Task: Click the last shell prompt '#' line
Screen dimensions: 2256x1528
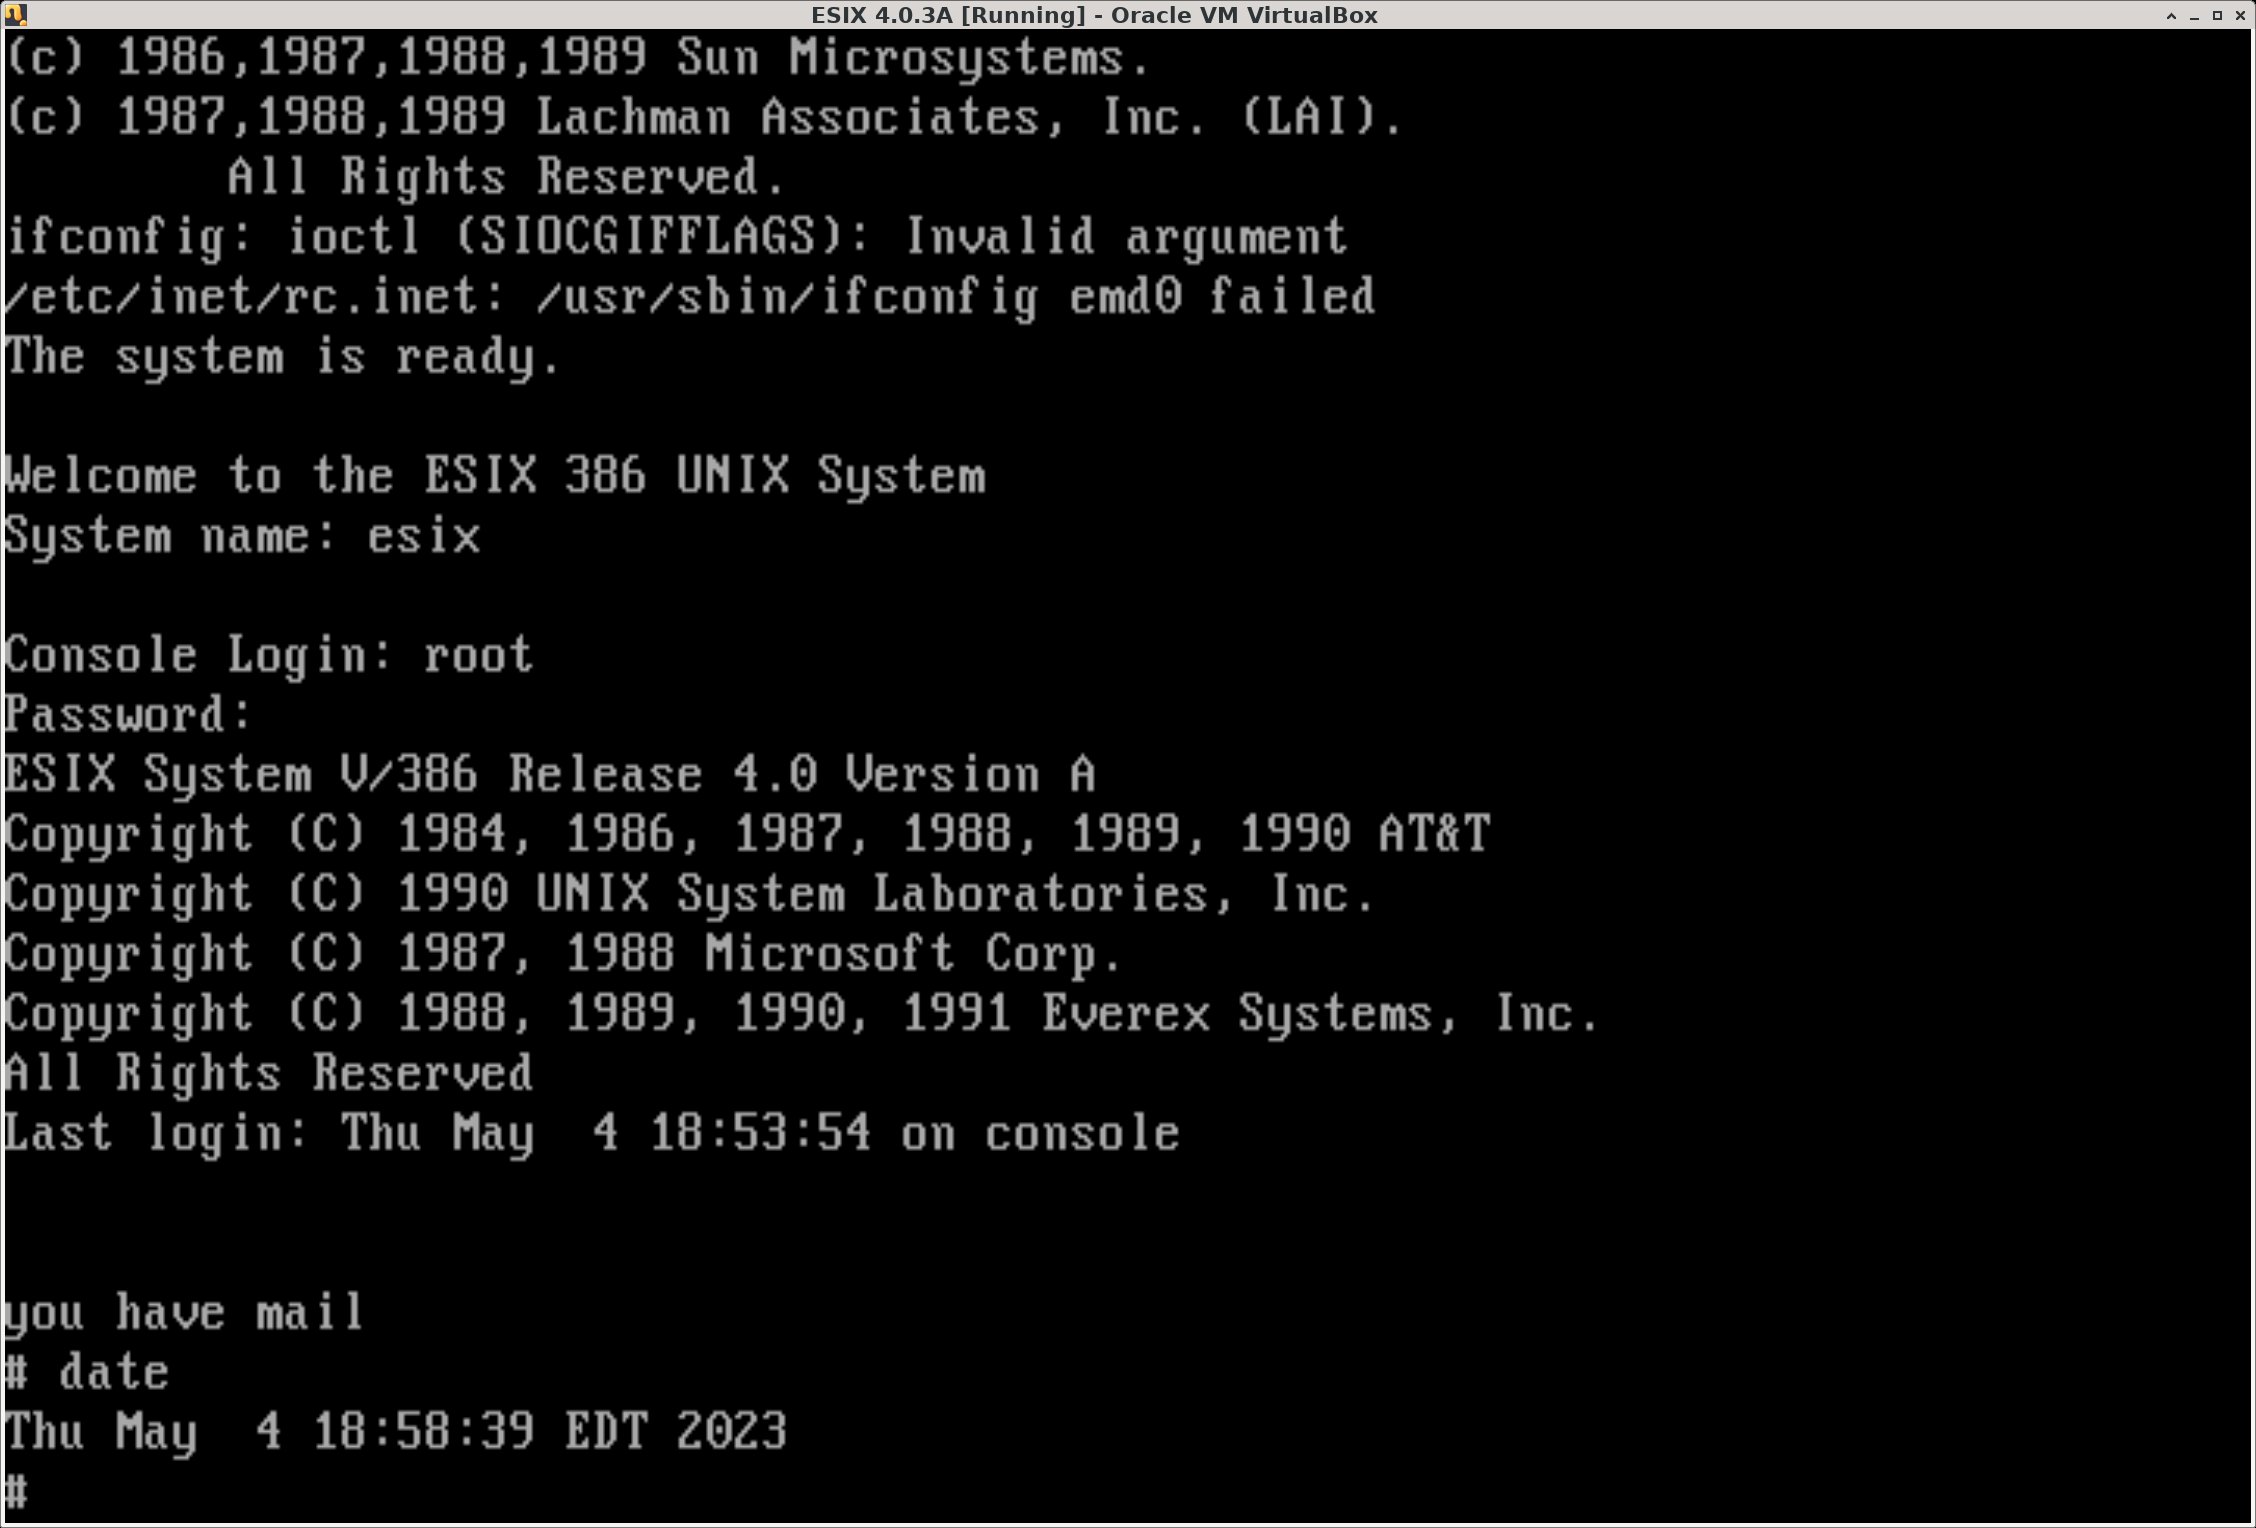Action: coord(16,1491)
